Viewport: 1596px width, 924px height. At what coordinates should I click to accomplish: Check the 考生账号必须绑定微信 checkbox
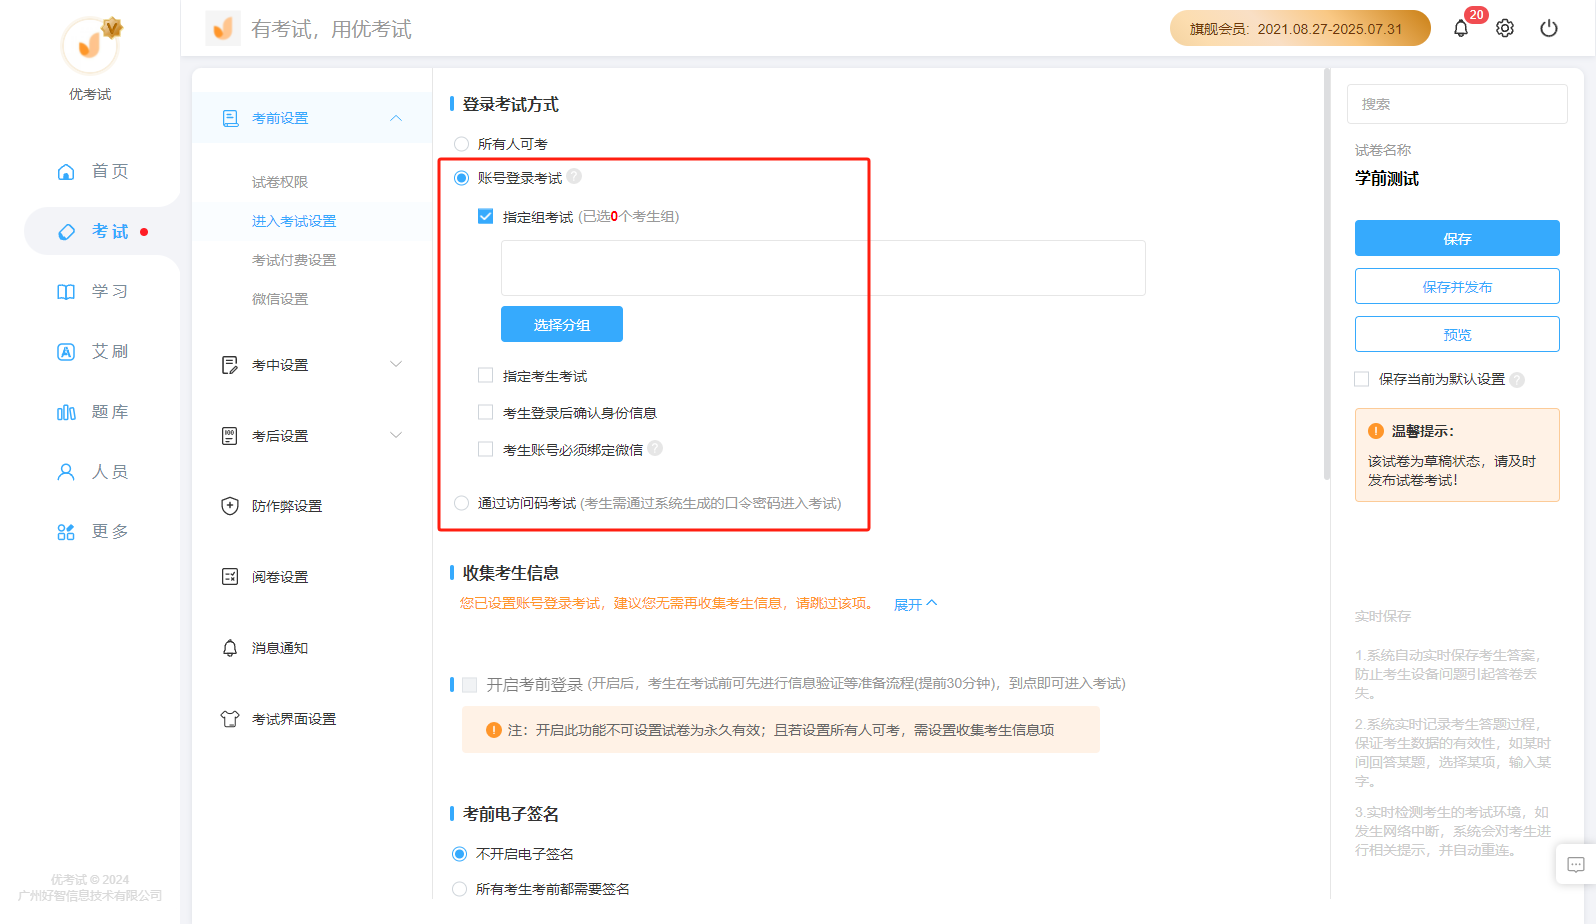486,449
